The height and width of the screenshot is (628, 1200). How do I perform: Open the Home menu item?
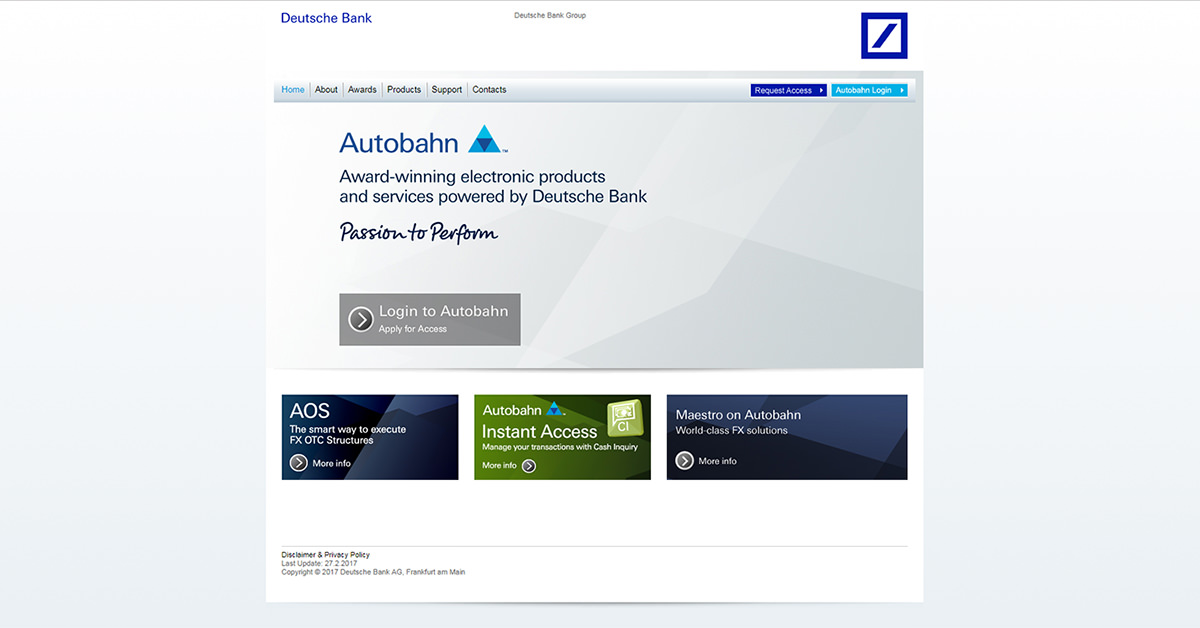click(293, 90)
